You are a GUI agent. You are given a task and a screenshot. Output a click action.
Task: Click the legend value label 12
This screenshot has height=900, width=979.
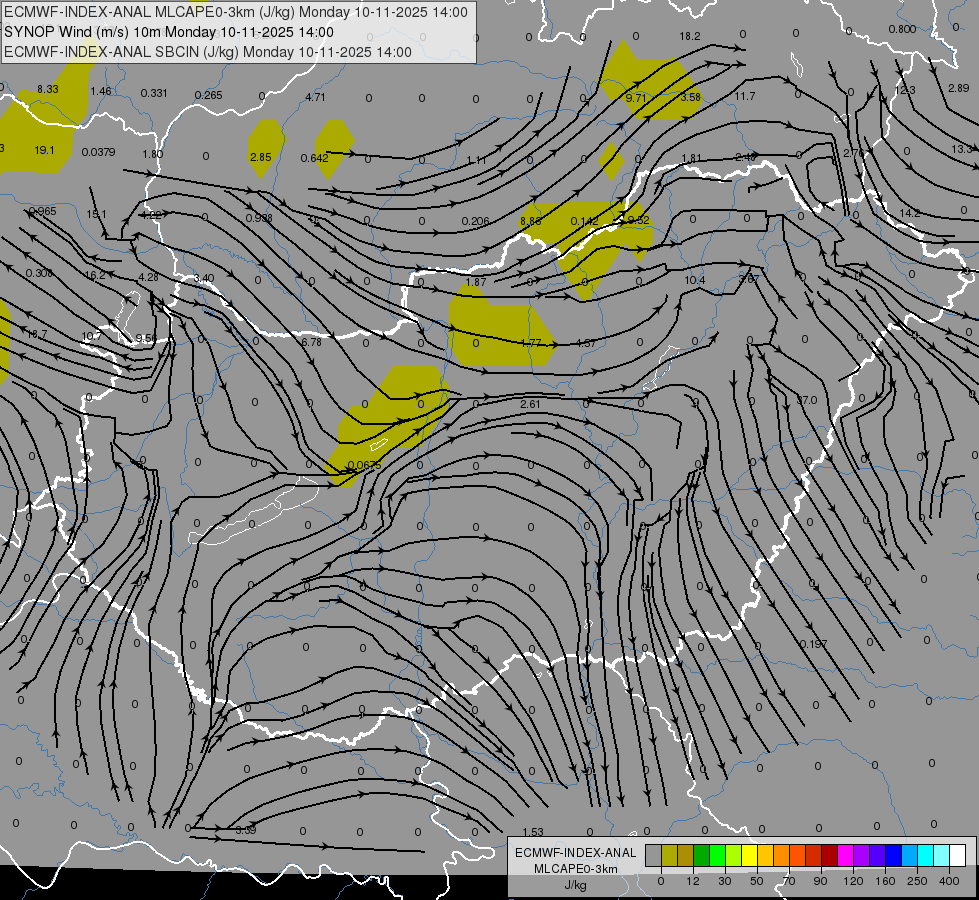[692, 881]
